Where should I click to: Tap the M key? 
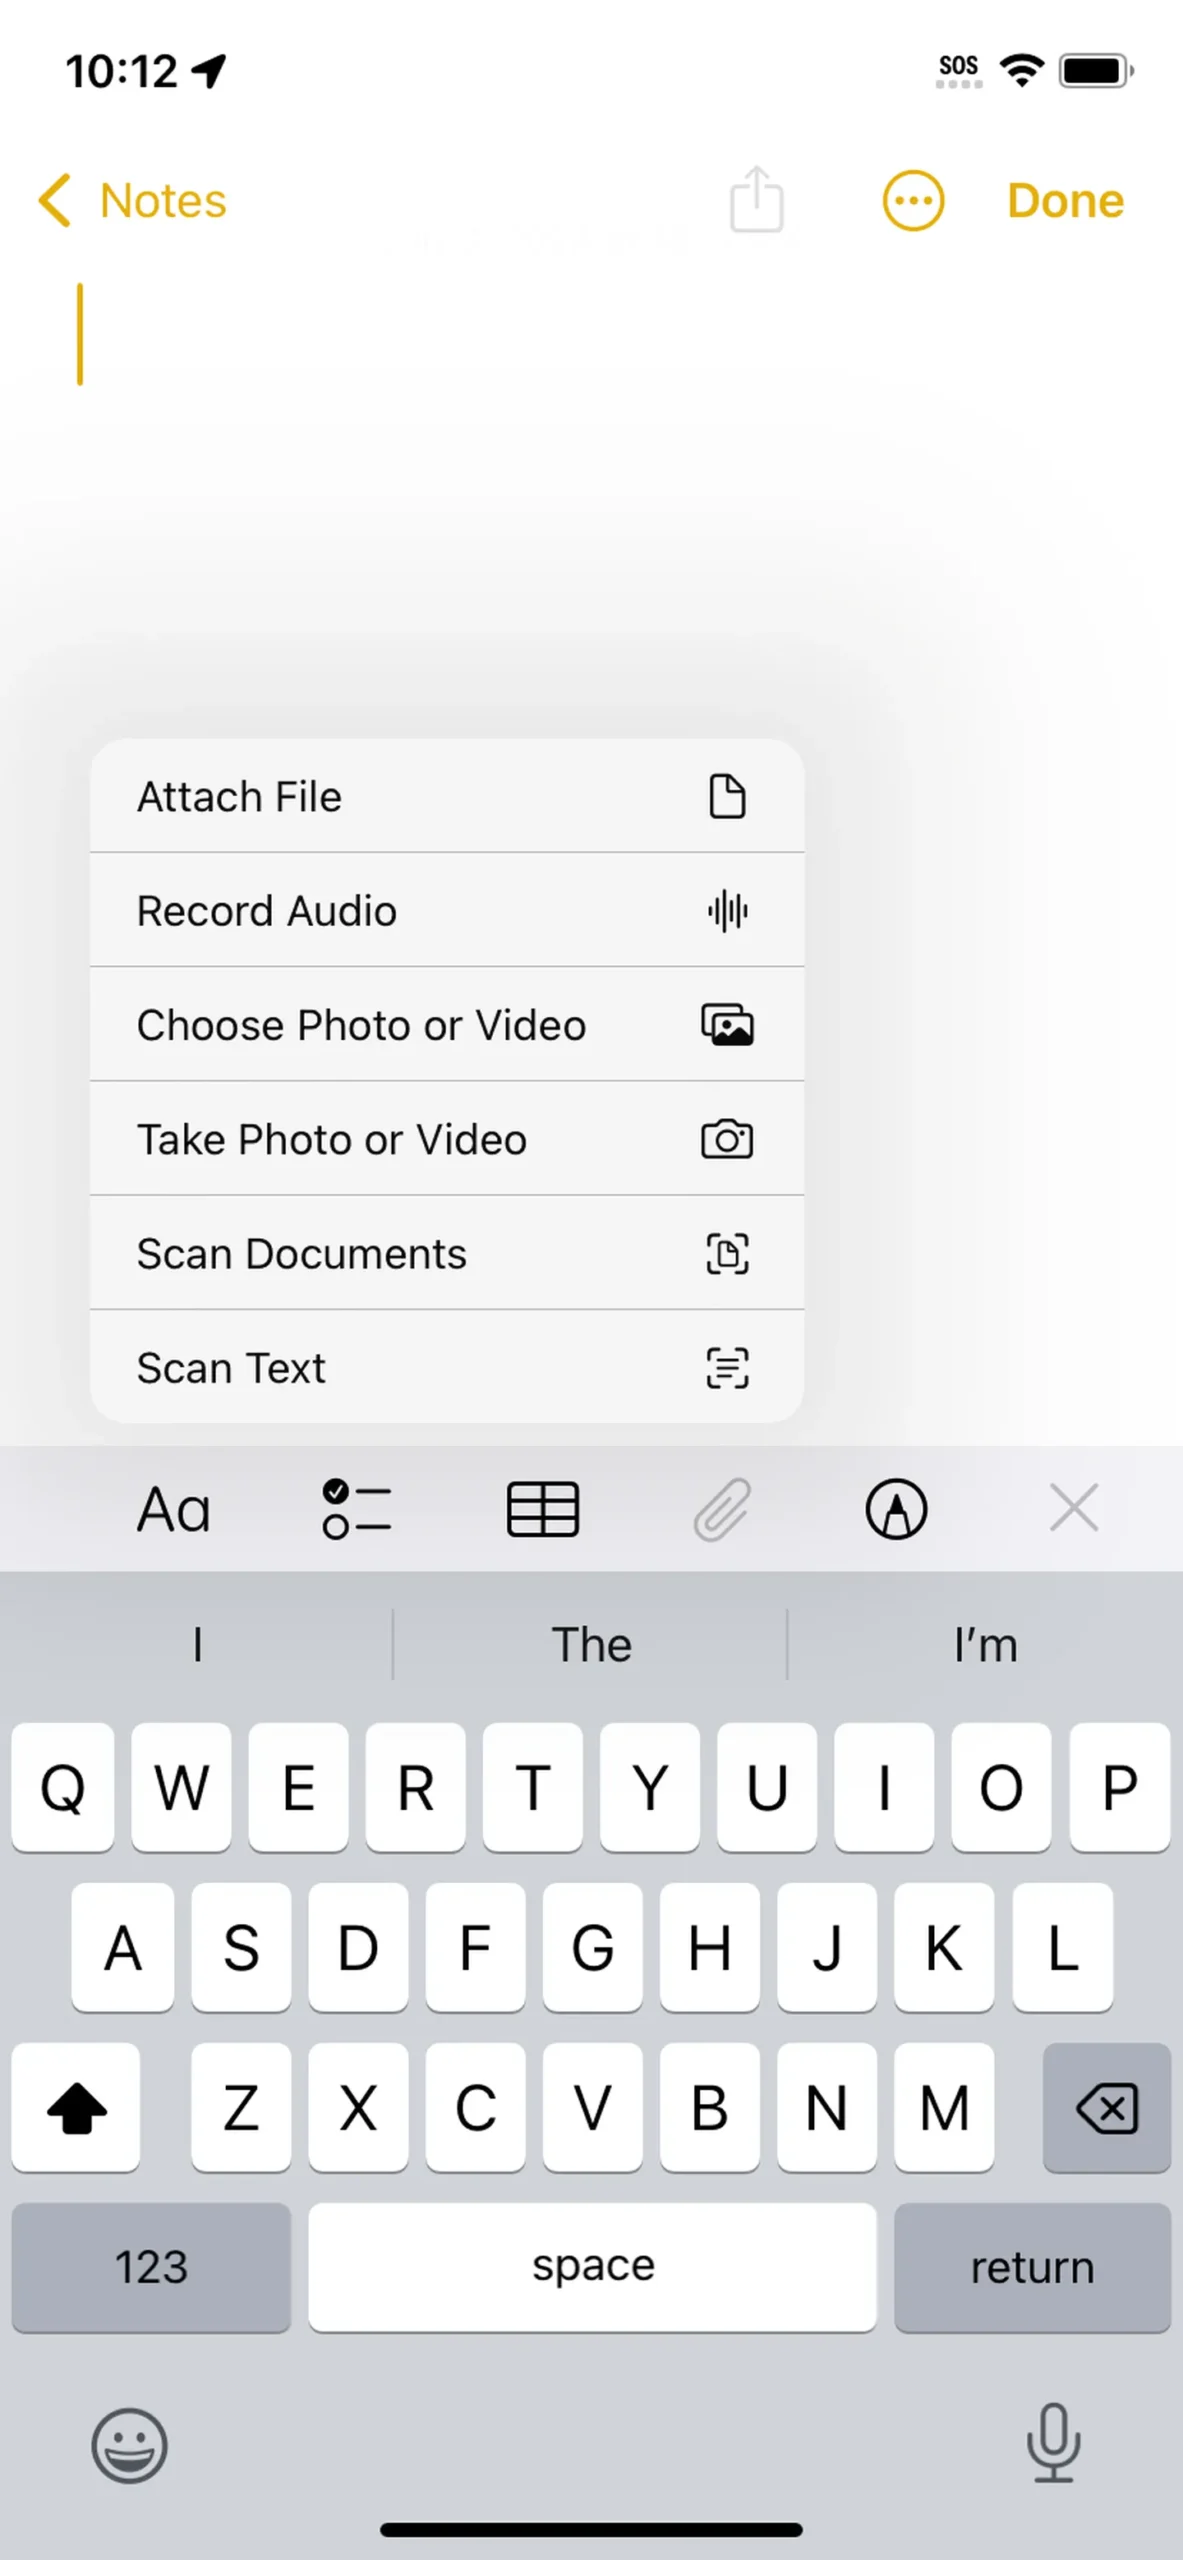[943, 2108]
